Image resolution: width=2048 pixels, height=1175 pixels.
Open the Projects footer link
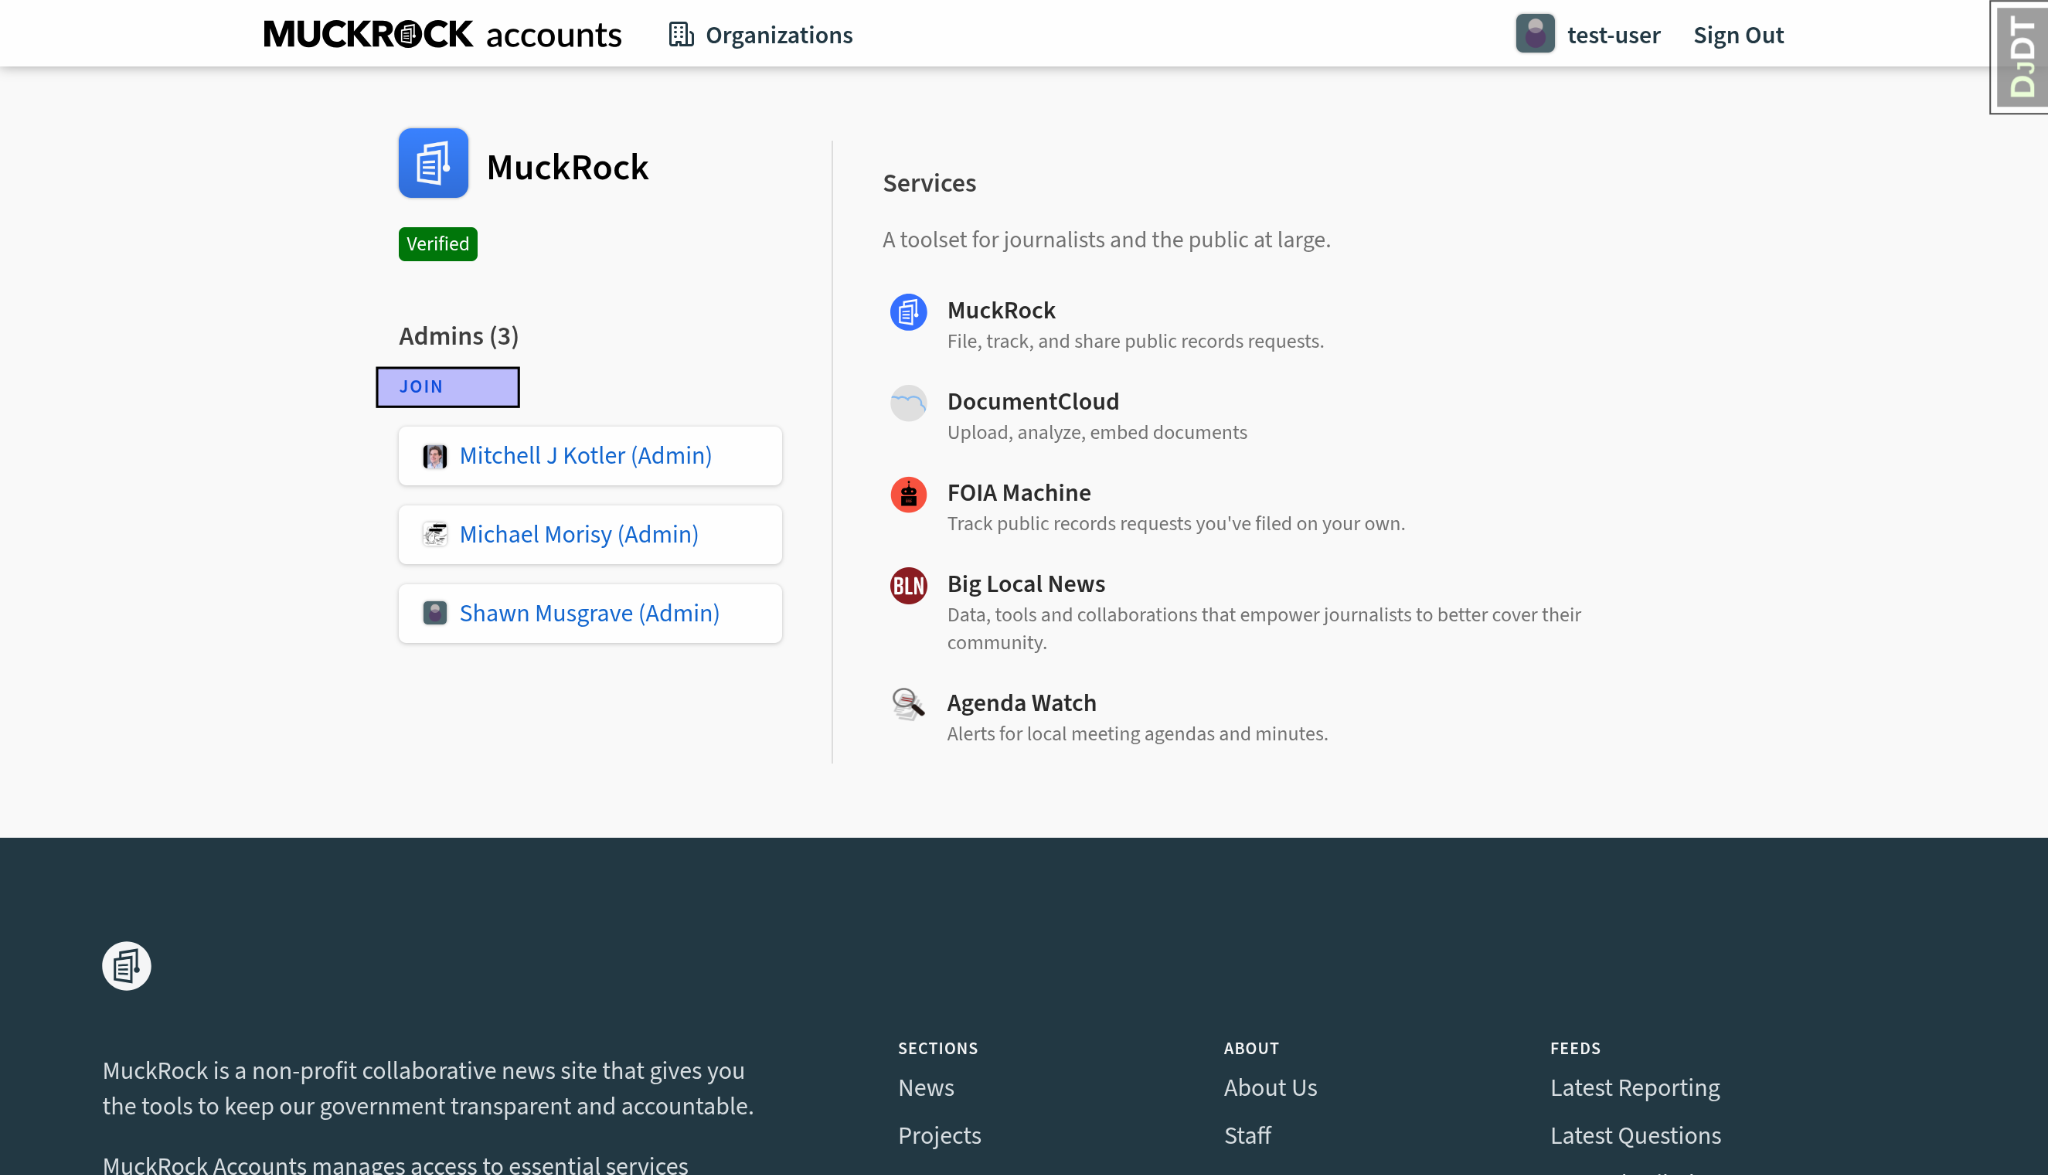939,1136
